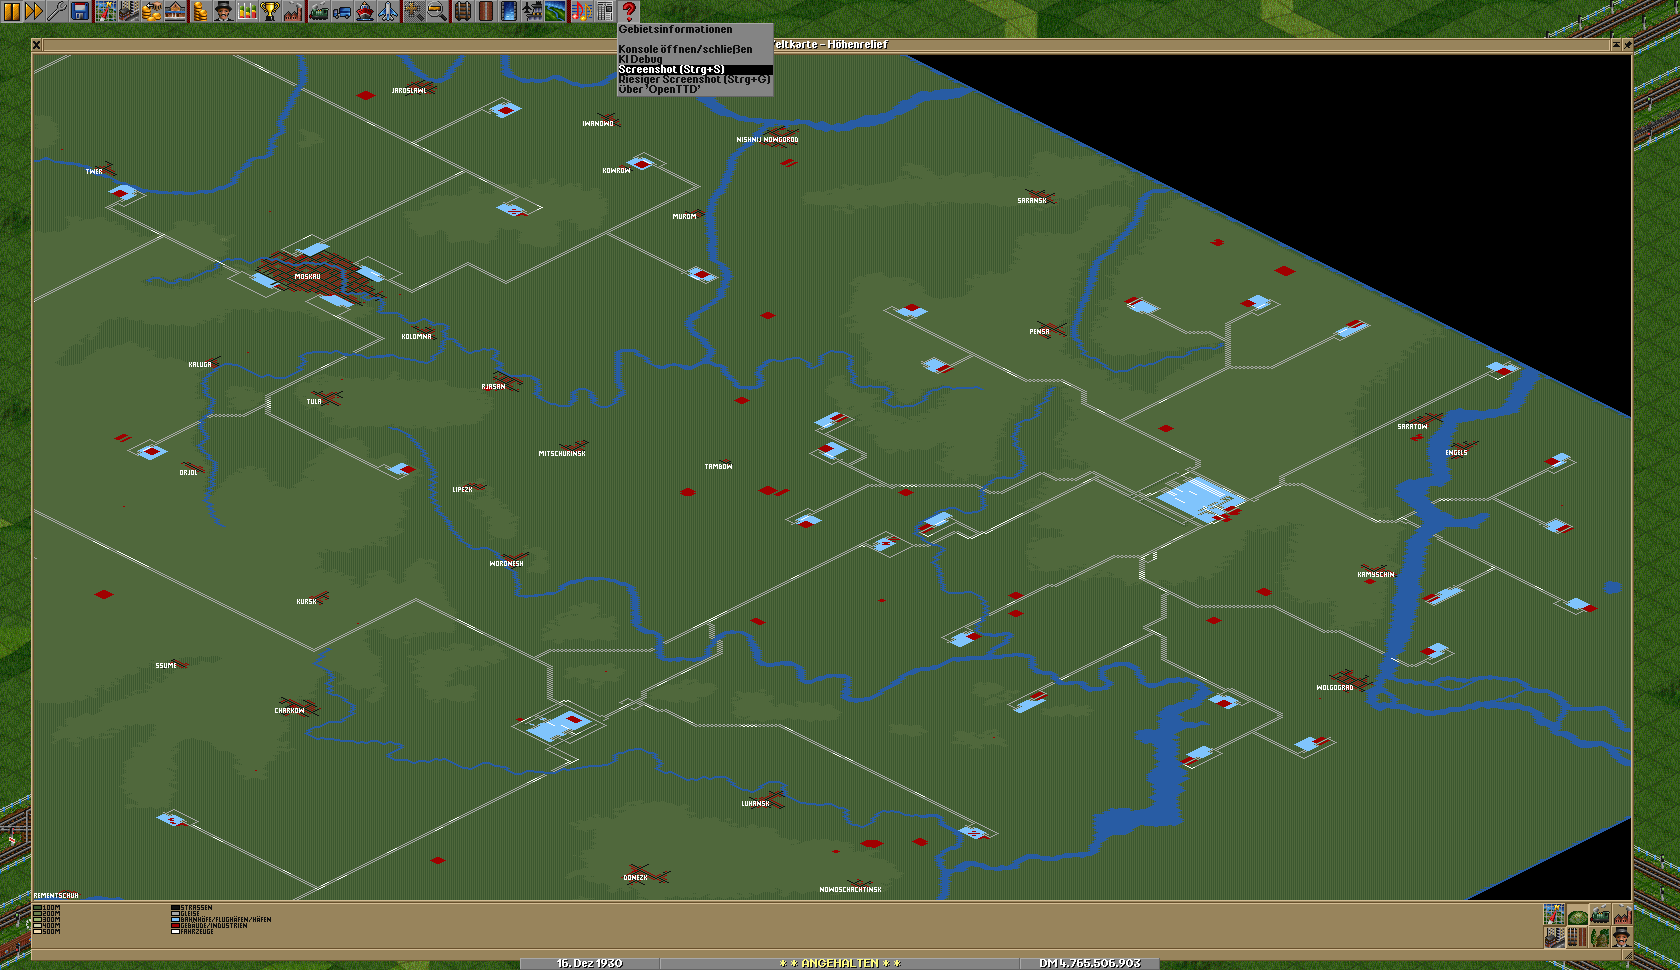Open the landscaping terrain tool menu
Image resolution: width=1680 pixels, height=970 pixels.
[556, 11]
